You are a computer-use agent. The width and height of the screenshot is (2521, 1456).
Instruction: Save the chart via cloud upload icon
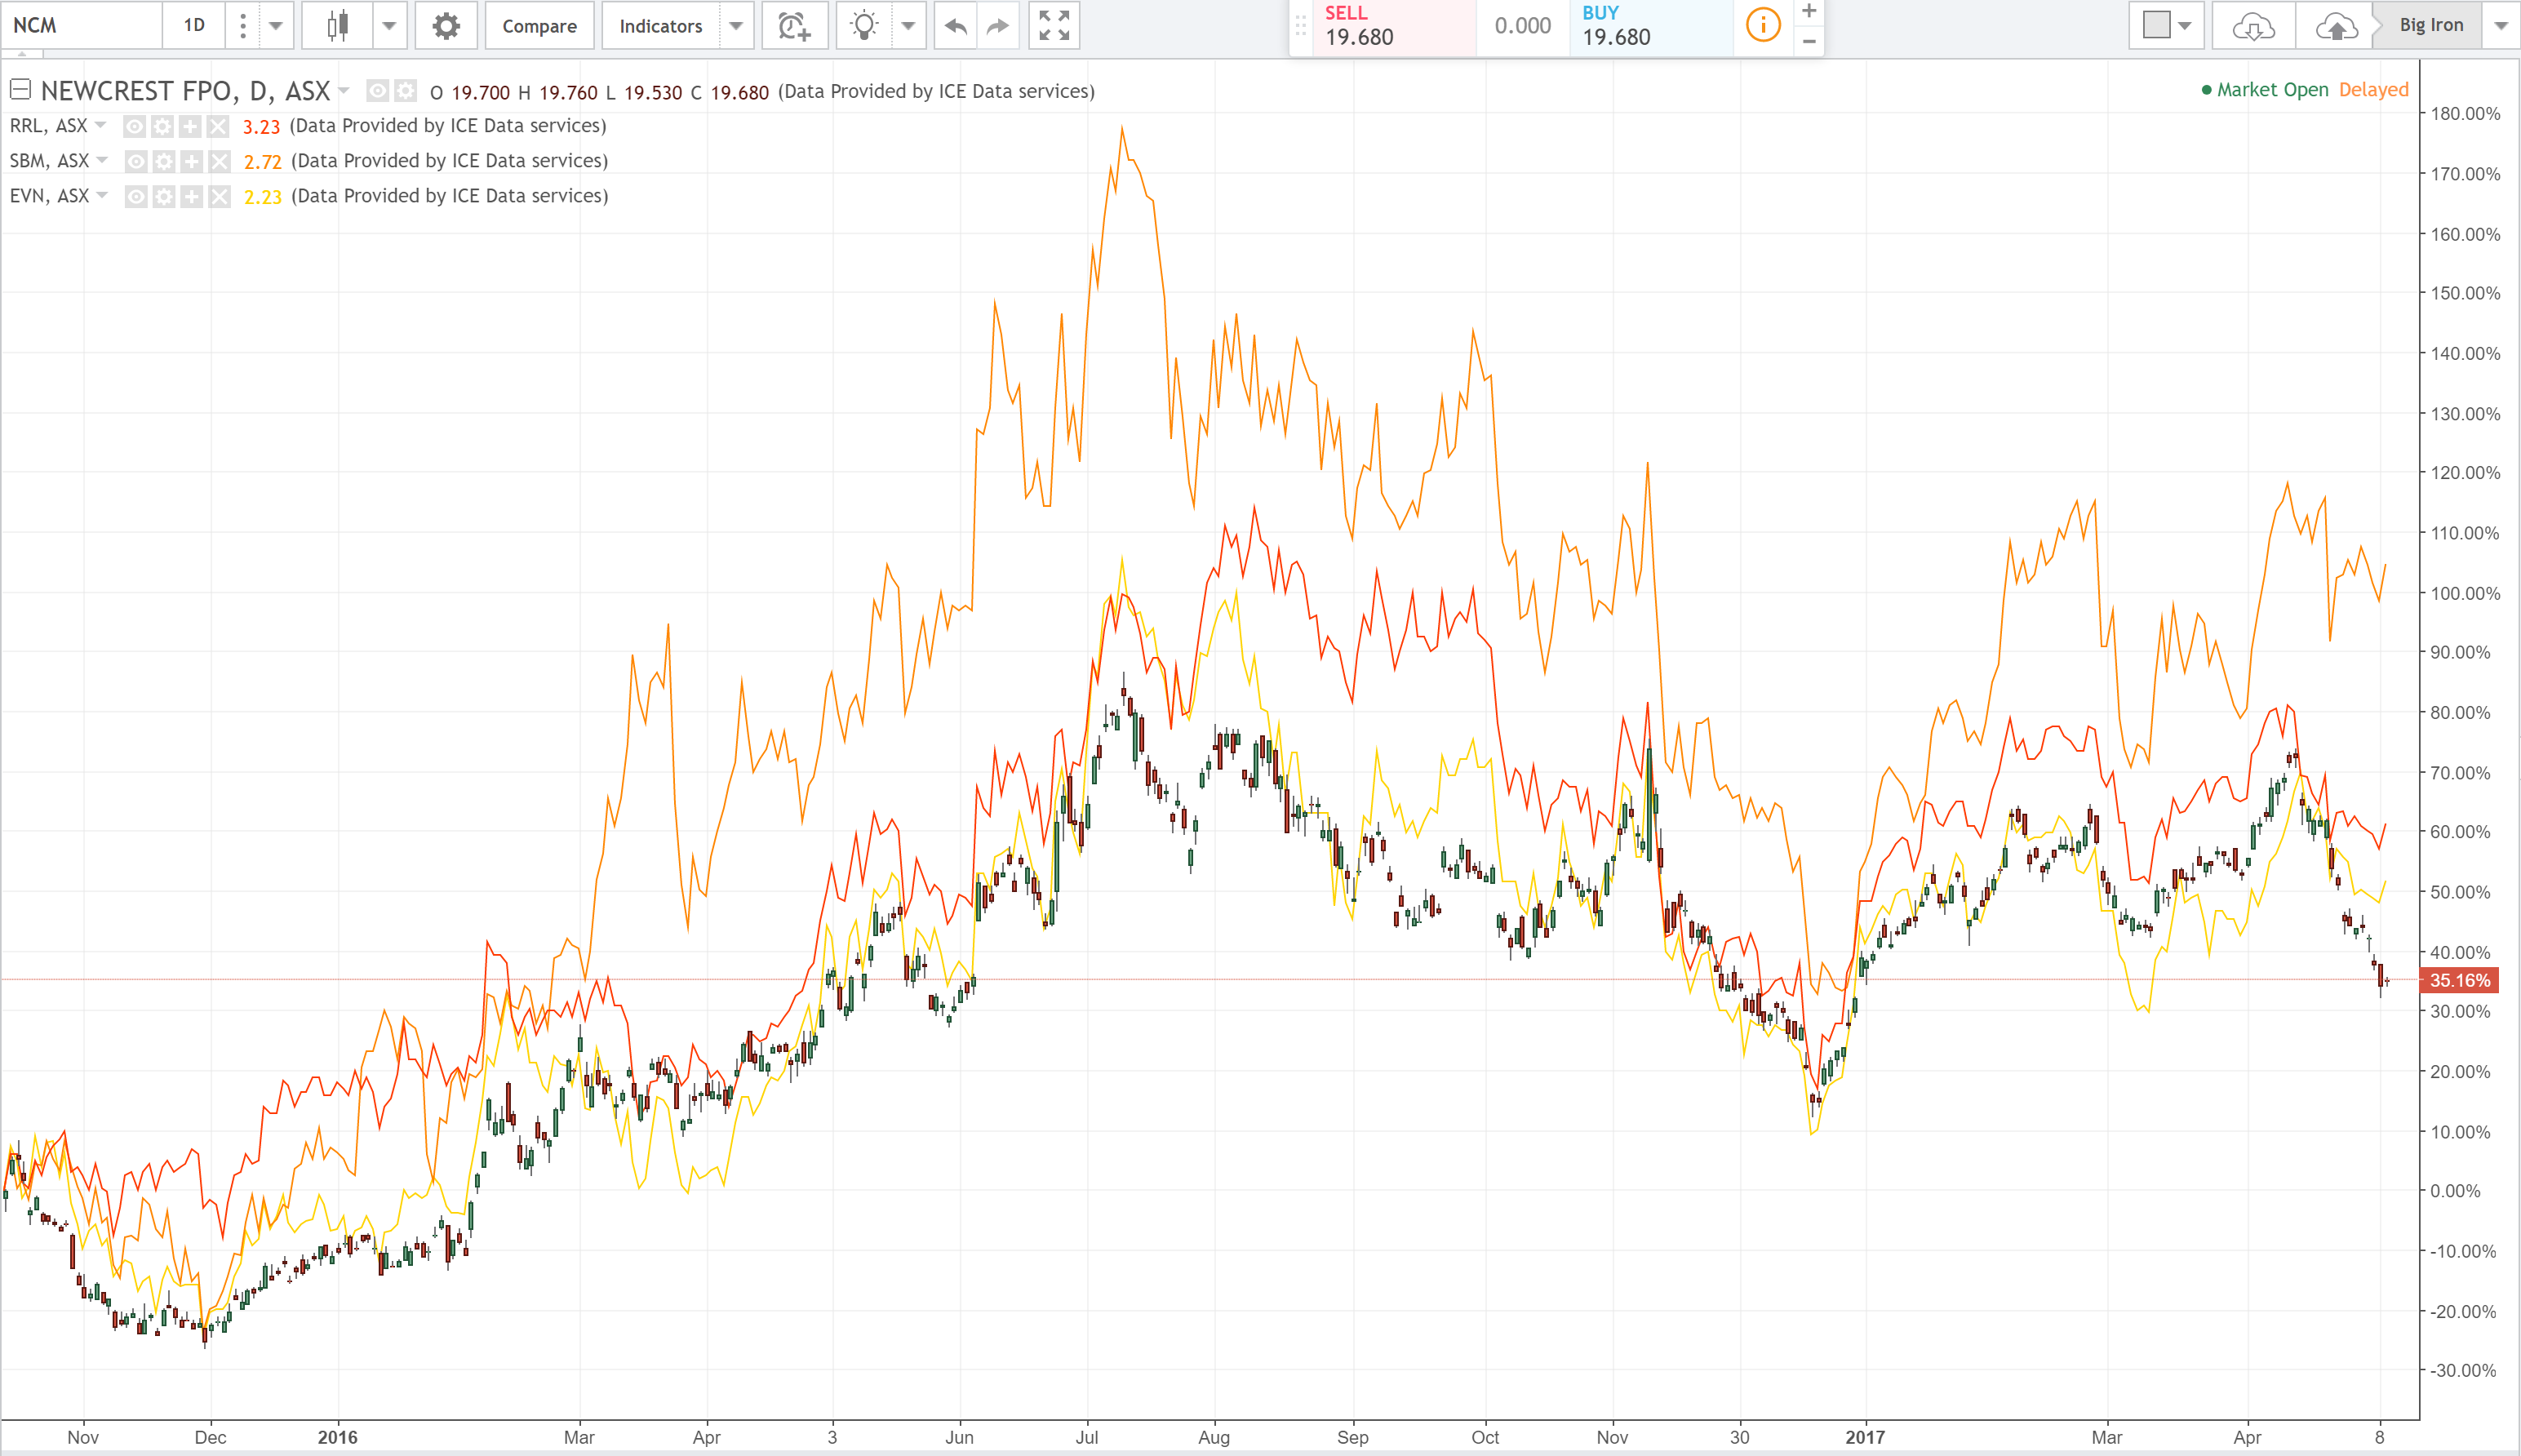click(x=2335, y=26)
